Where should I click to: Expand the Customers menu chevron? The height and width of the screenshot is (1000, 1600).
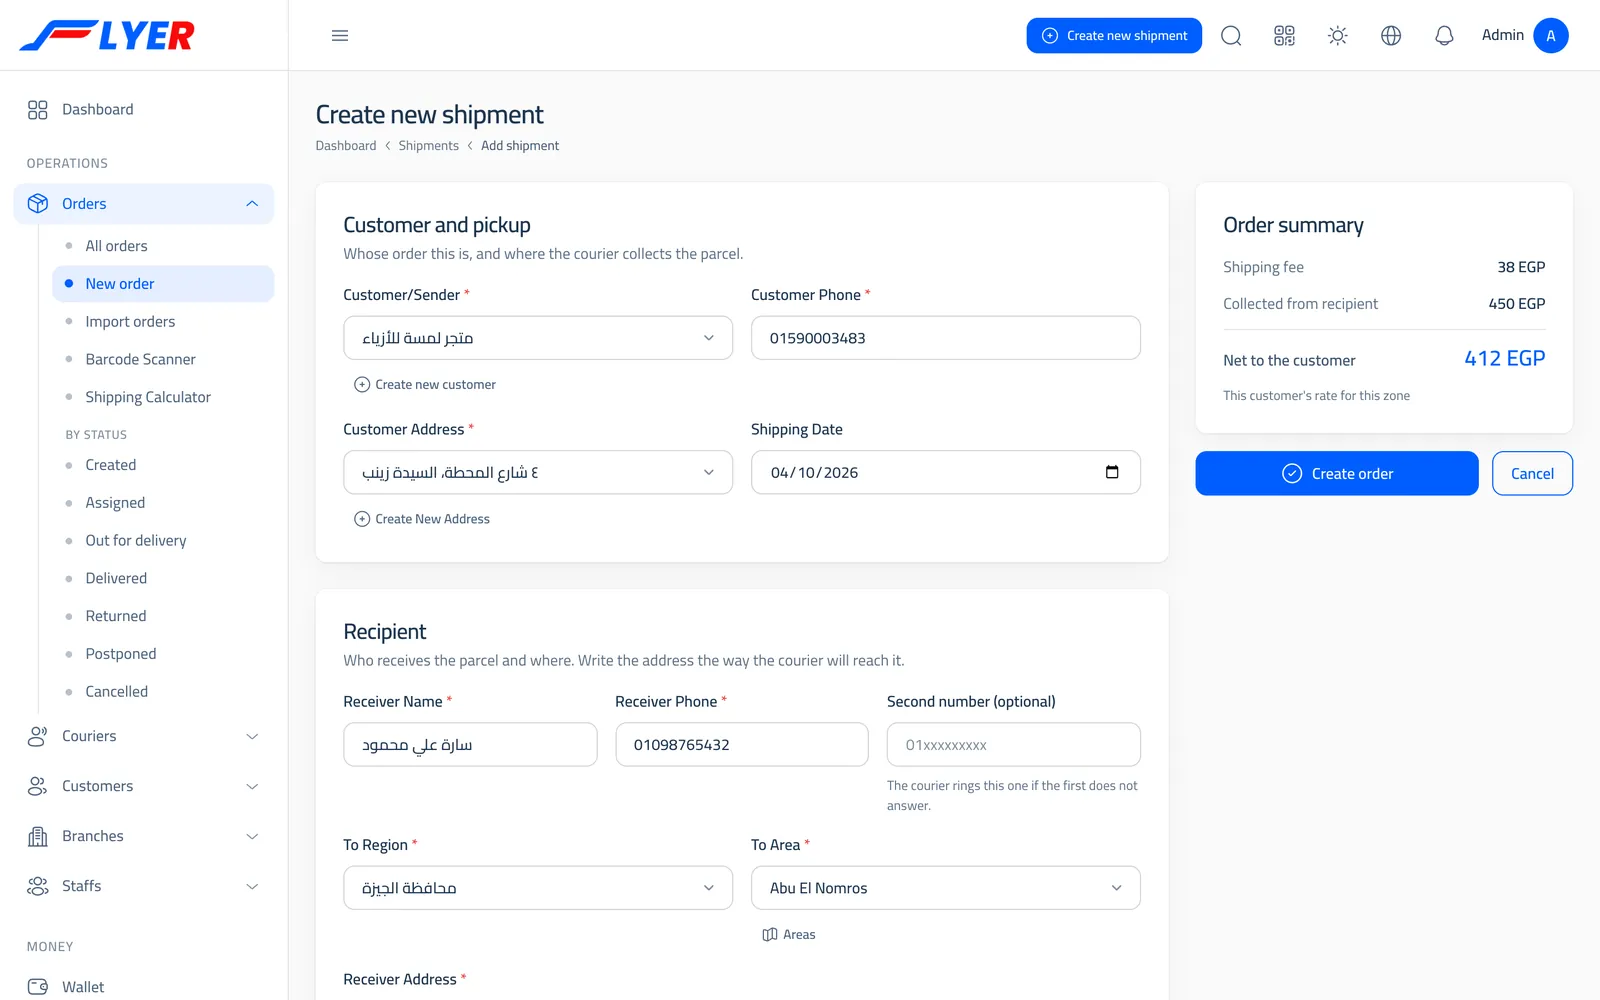[252, 786]
